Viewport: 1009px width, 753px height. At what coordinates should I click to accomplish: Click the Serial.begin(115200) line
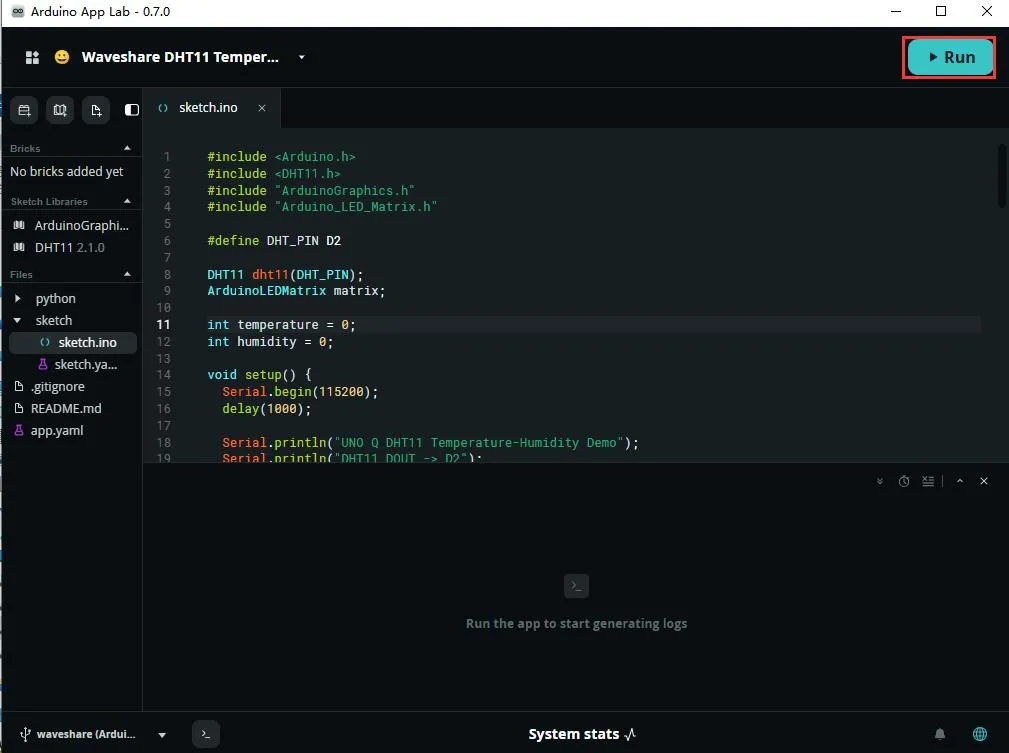point(300,392)
